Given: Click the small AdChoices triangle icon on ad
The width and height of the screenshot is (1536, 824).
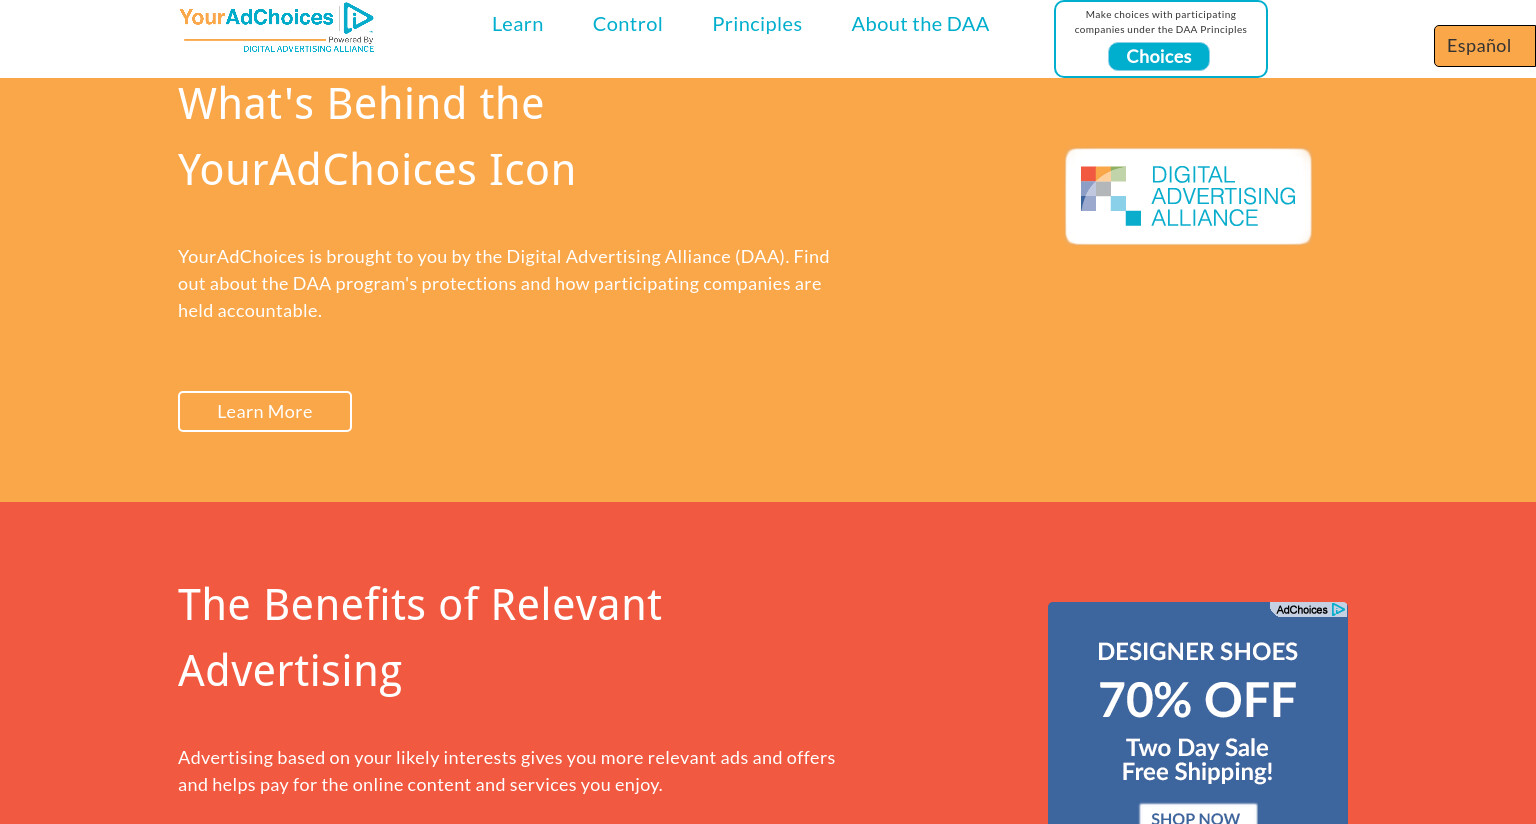Looking at the screenshot, I should pos(1339,610).
